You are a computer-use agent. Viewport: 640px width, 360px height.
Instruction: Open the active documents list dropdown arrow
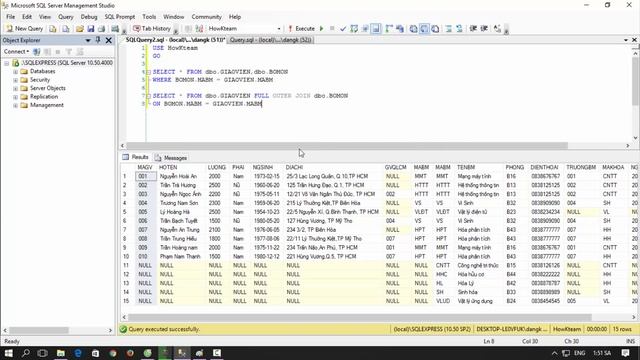coord(626,40)
